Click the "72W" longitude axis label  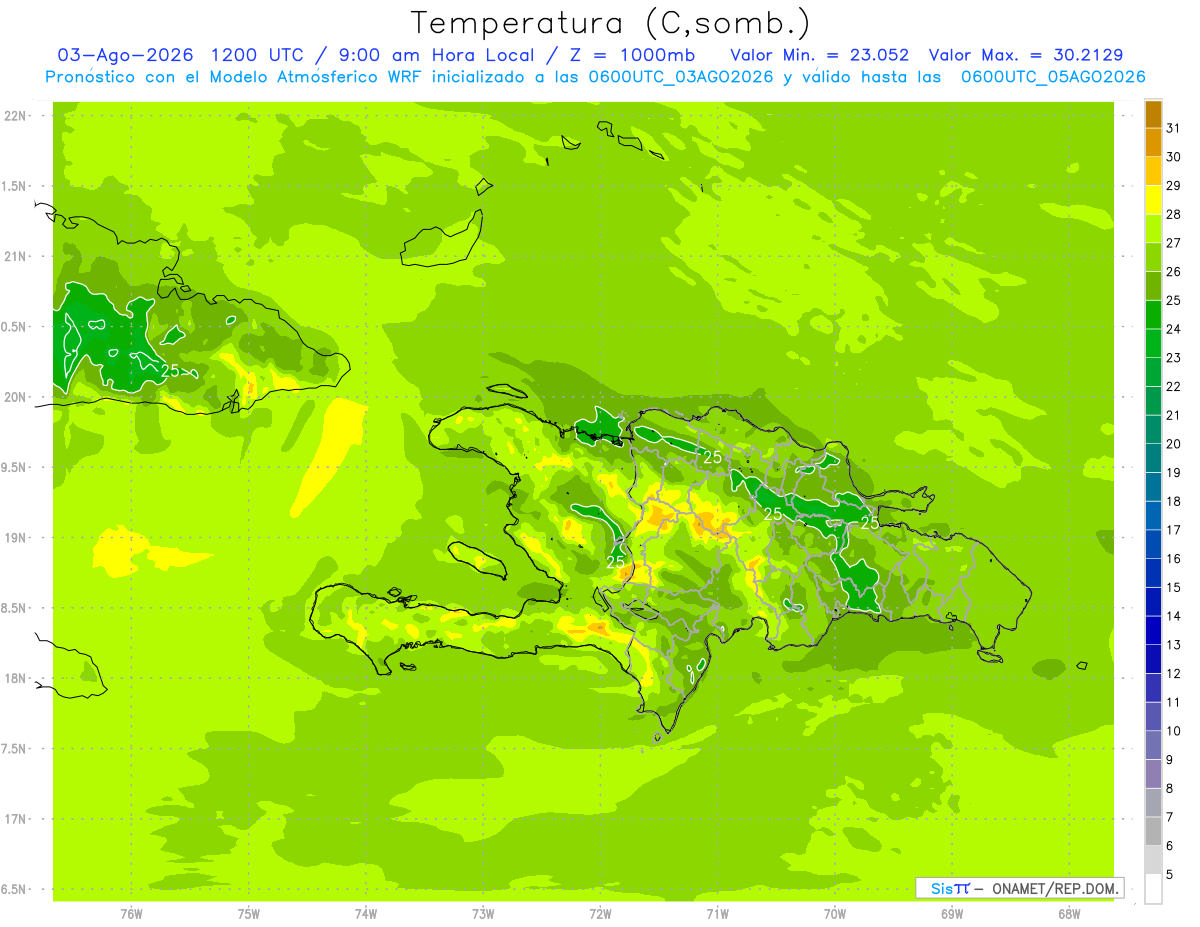[600, 914]
